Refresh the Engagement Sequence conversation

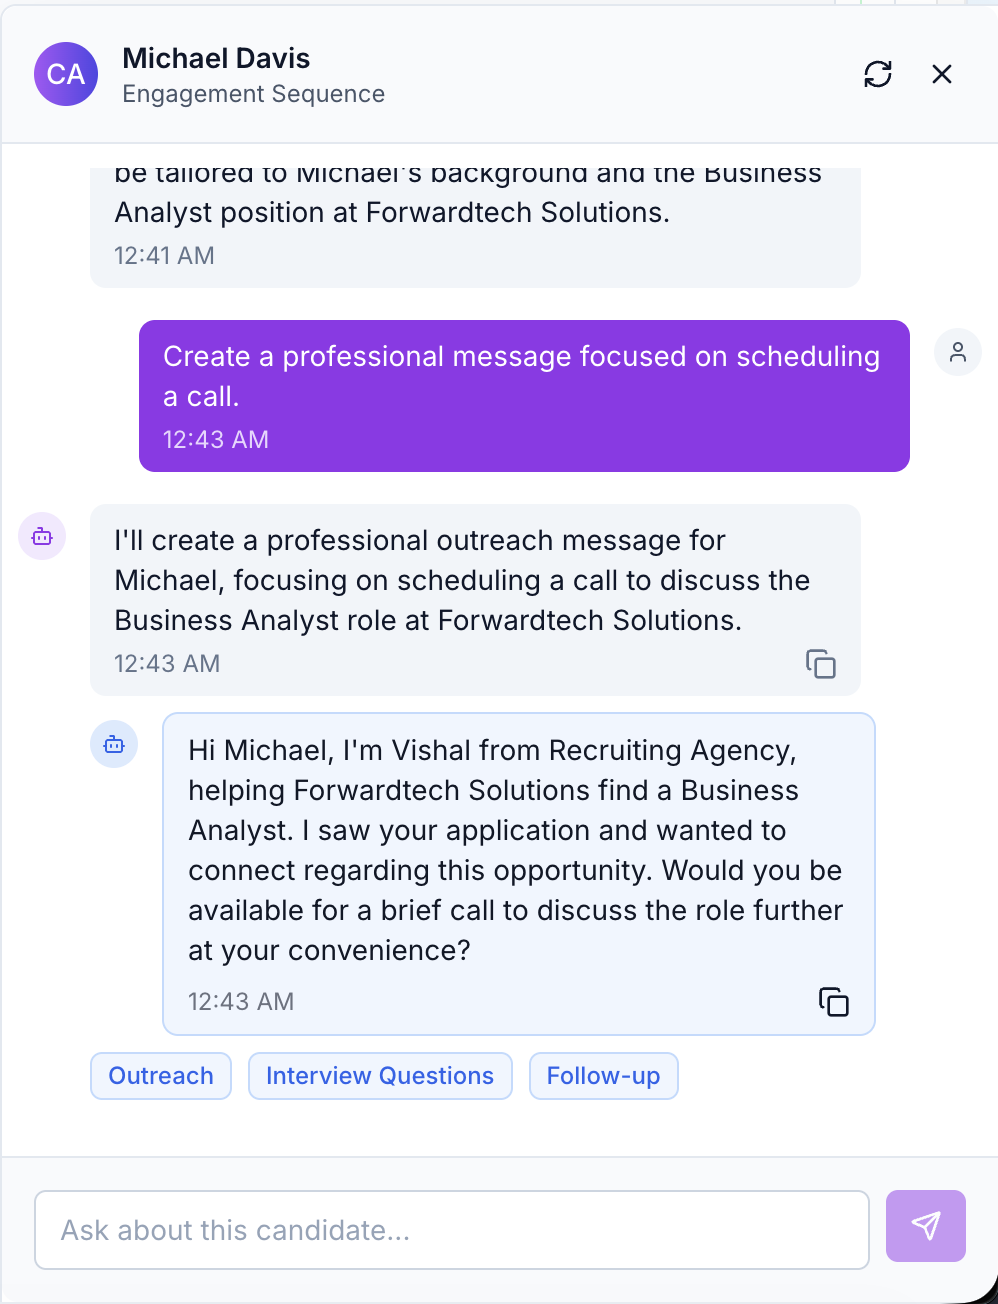click(877, 74)
